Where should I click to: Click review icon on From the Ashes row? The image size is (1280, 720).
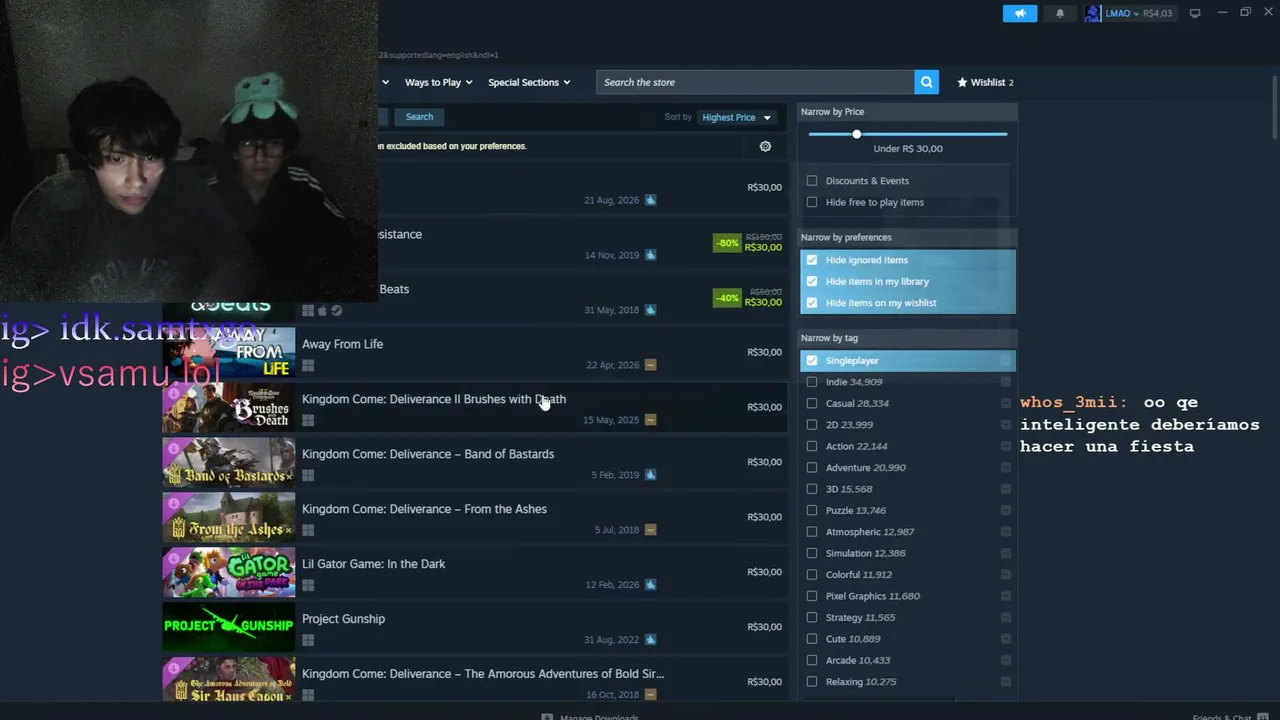click(651, 530)
